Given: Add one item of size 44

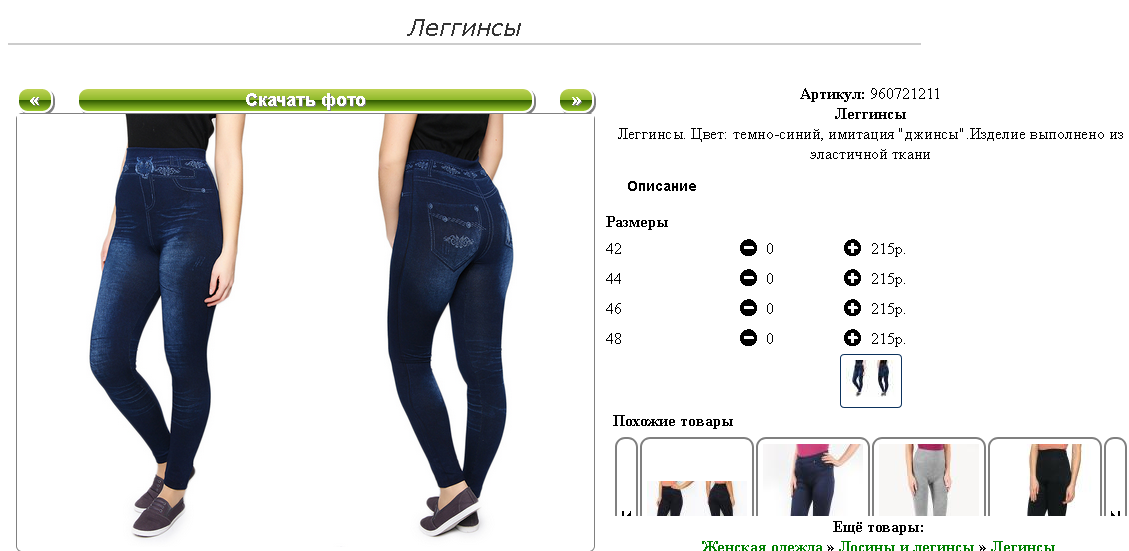Looking at the screenshot, I should [x=852, y=278].
